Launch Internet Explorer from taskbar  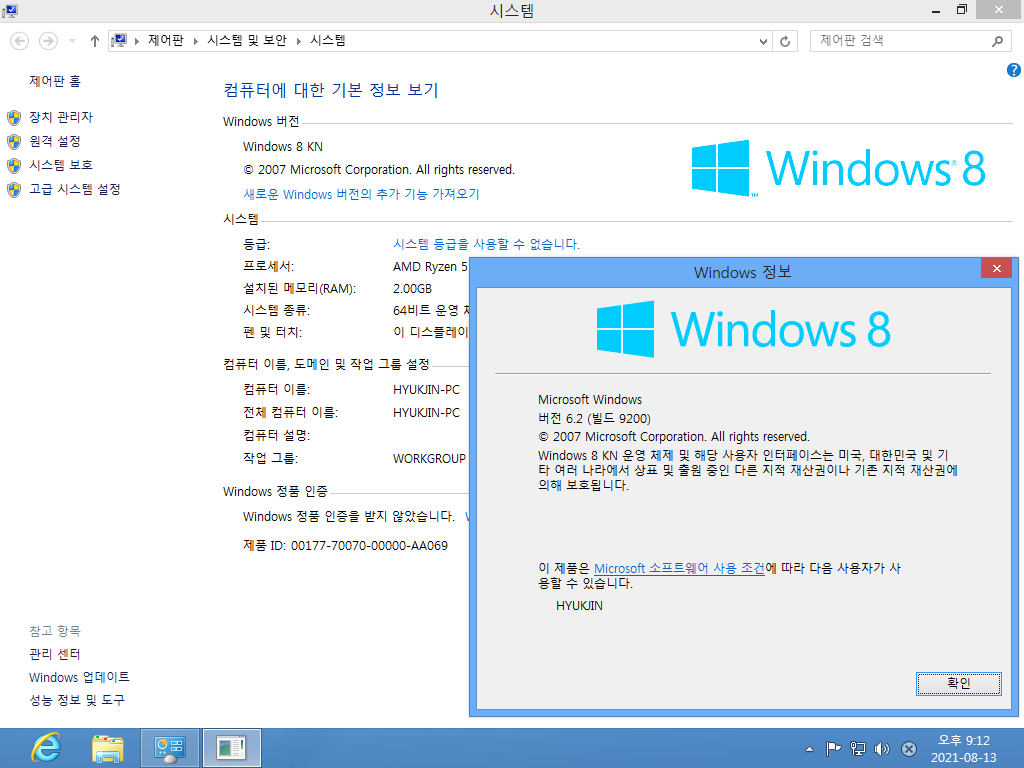tap(46, 748)
